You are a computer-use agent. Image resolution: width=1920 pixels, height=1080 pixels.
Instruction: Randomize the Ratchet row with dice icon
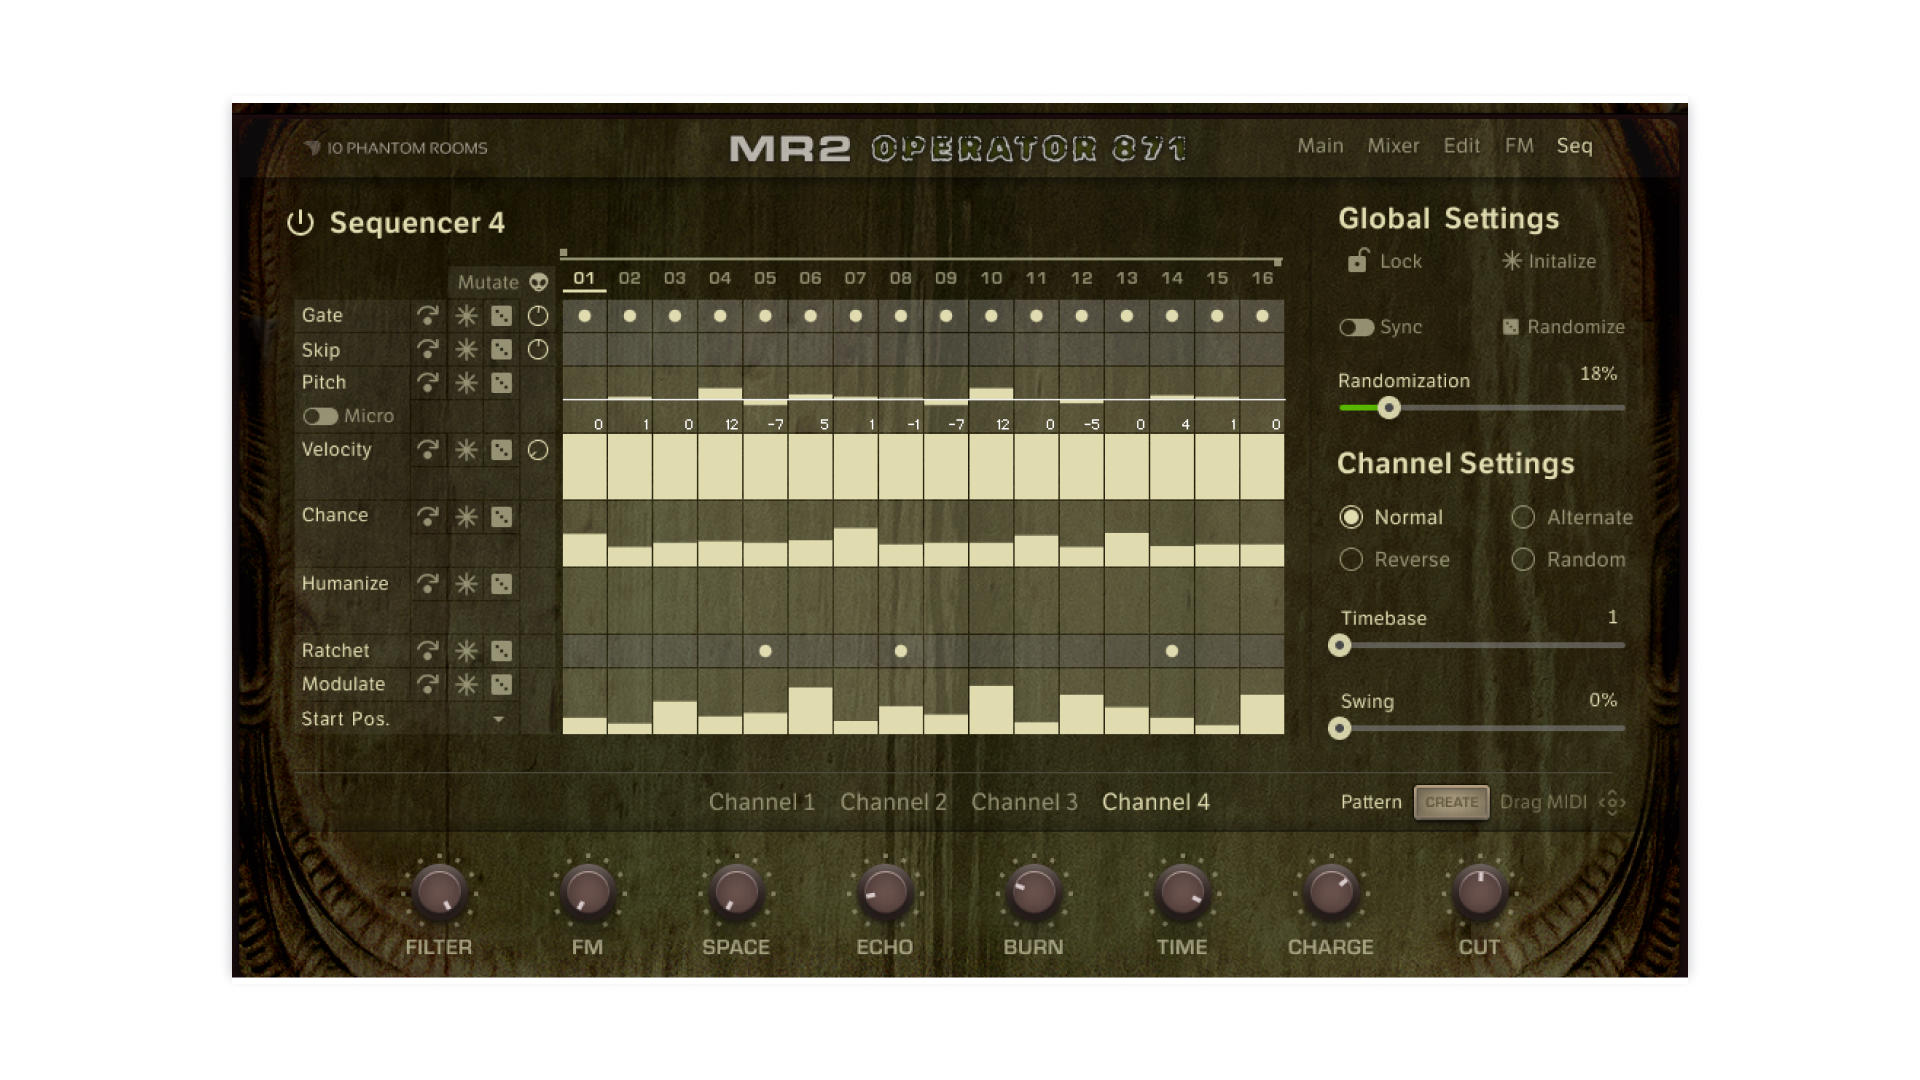pyautogui.click(x=501, y=651)
